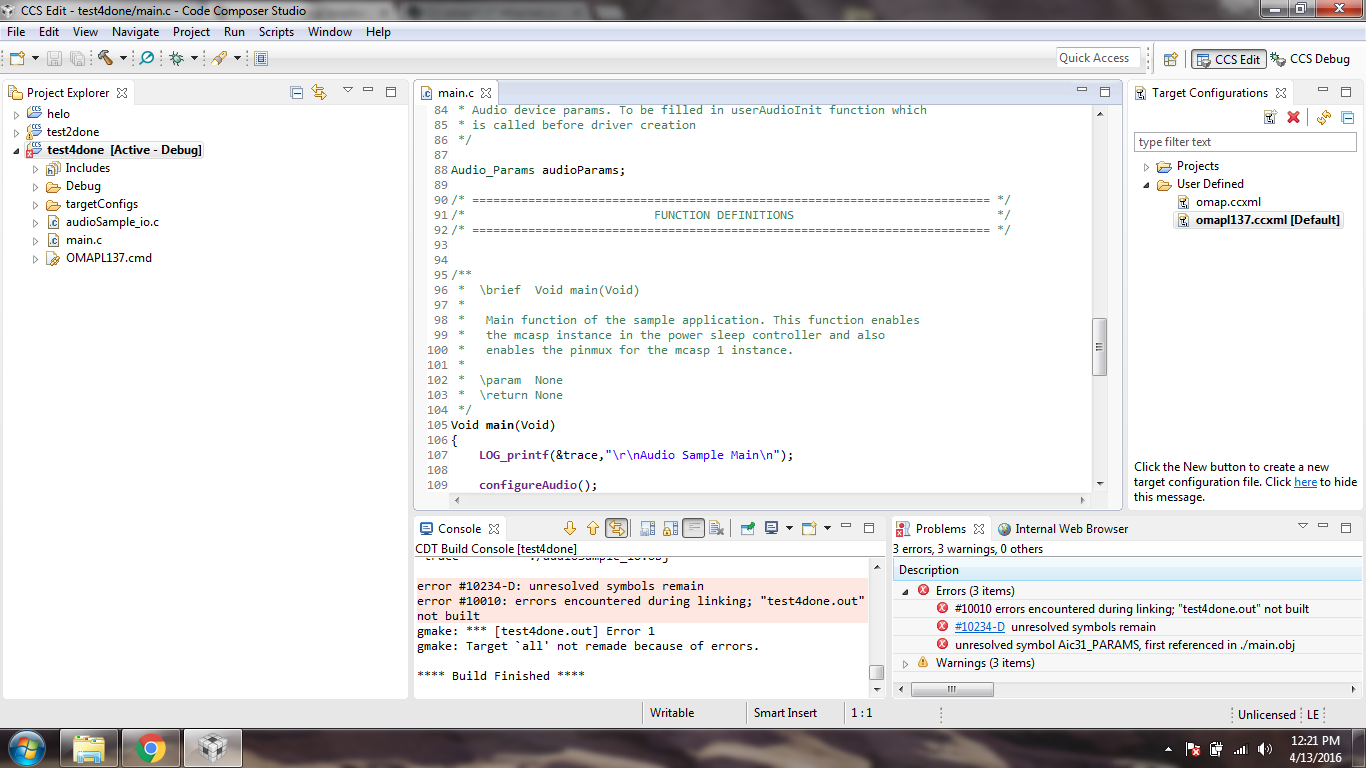Click the New file wizard toolbar icon
1366x768 pixels.
[17, 58]
